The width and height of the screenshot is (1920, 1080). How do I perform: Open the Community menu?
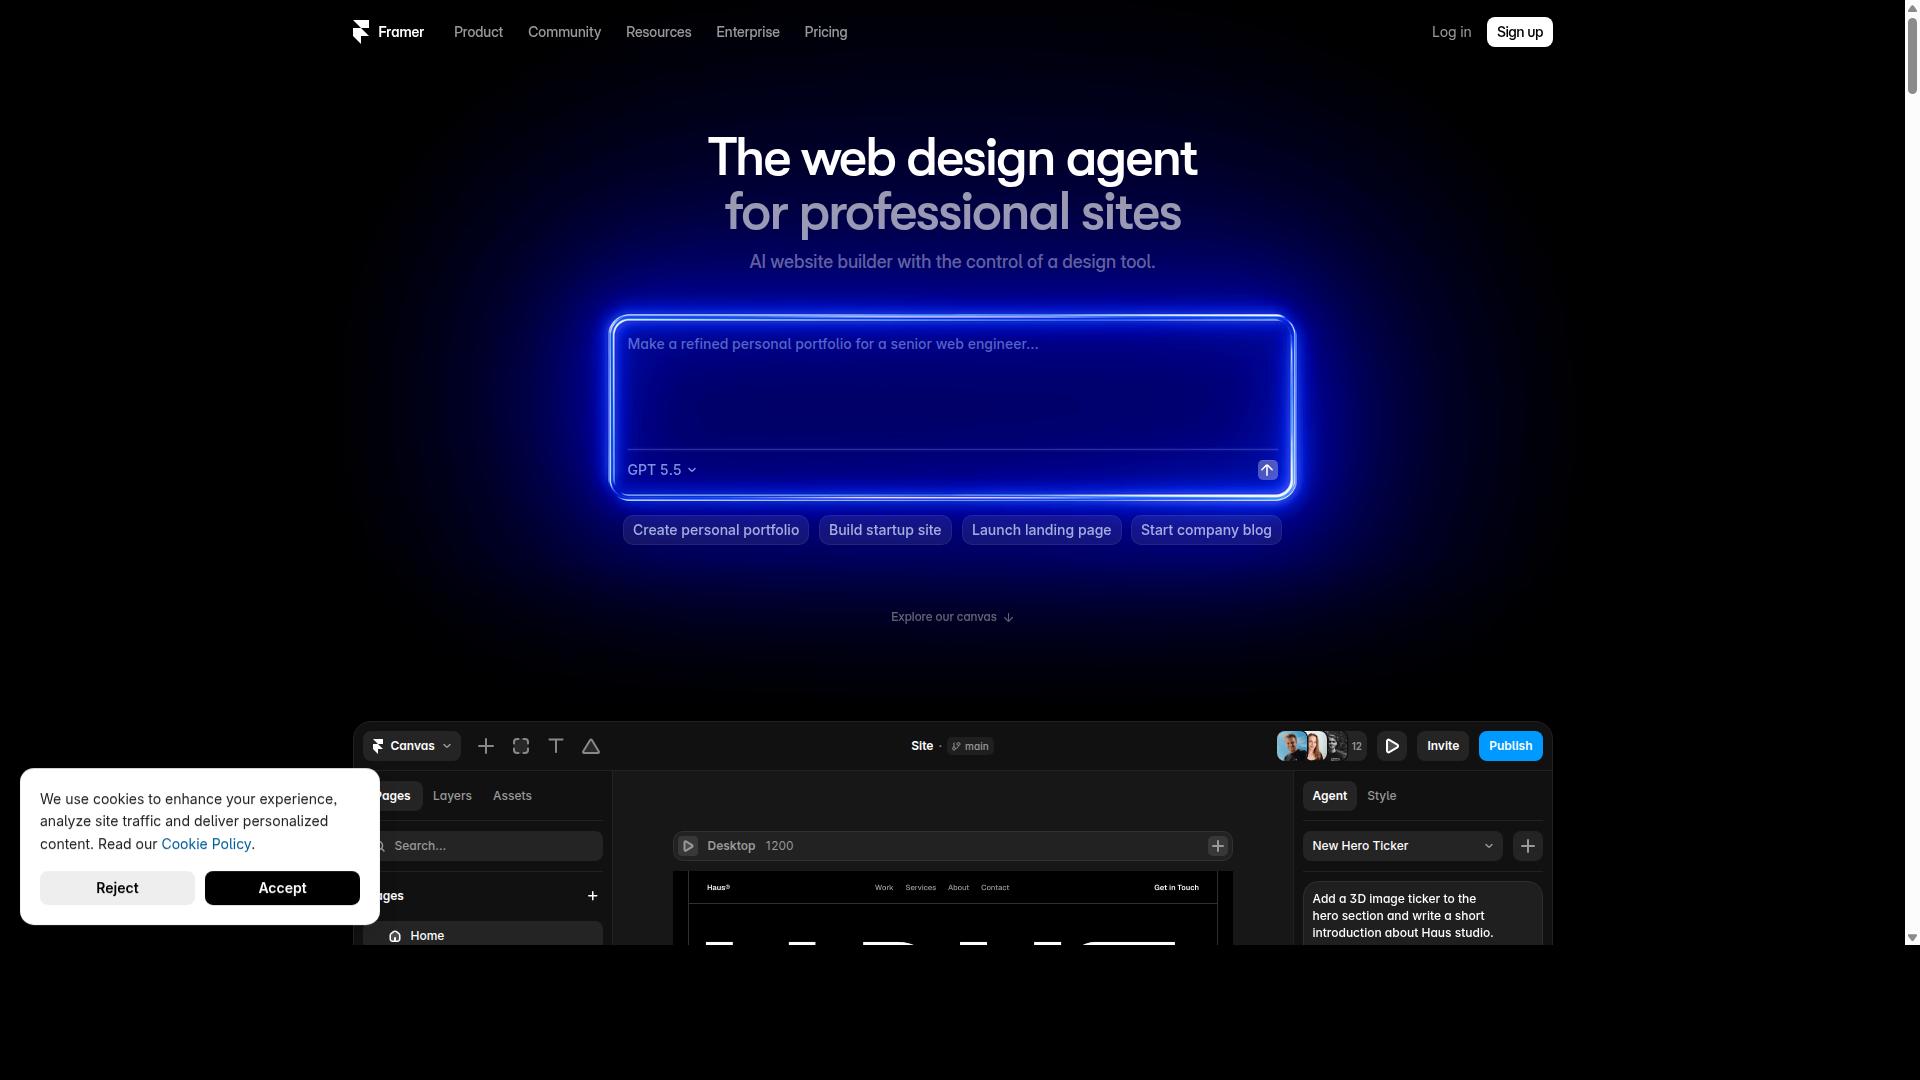pos(564,32)
